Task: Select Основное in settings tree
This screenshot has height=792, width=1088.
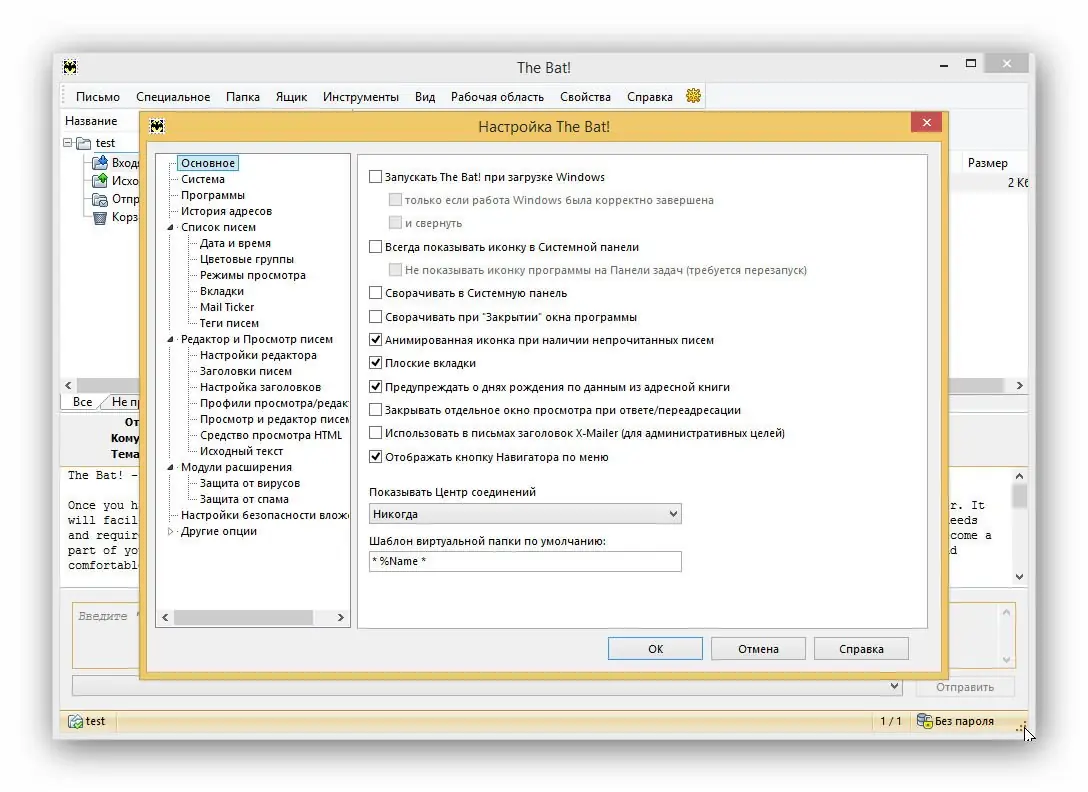Action: [208, 163]
